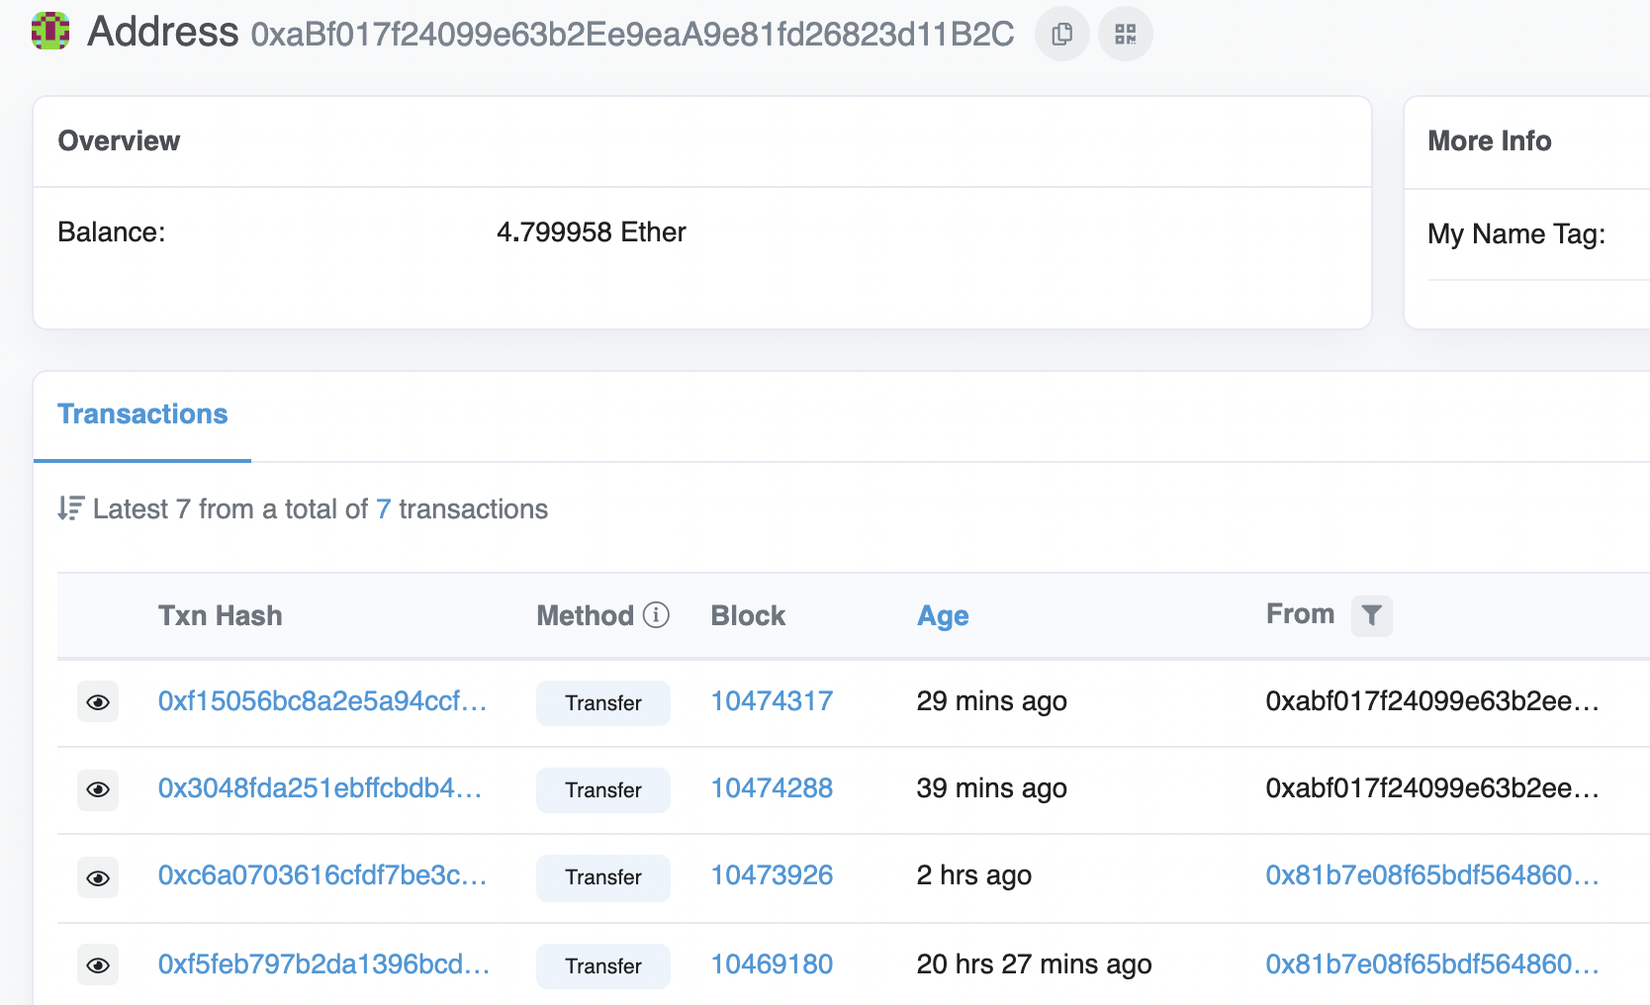The image size is (1650, 1005).
Task: Click the Transfer method badge for block 10474317
Action: pos(603,703)
